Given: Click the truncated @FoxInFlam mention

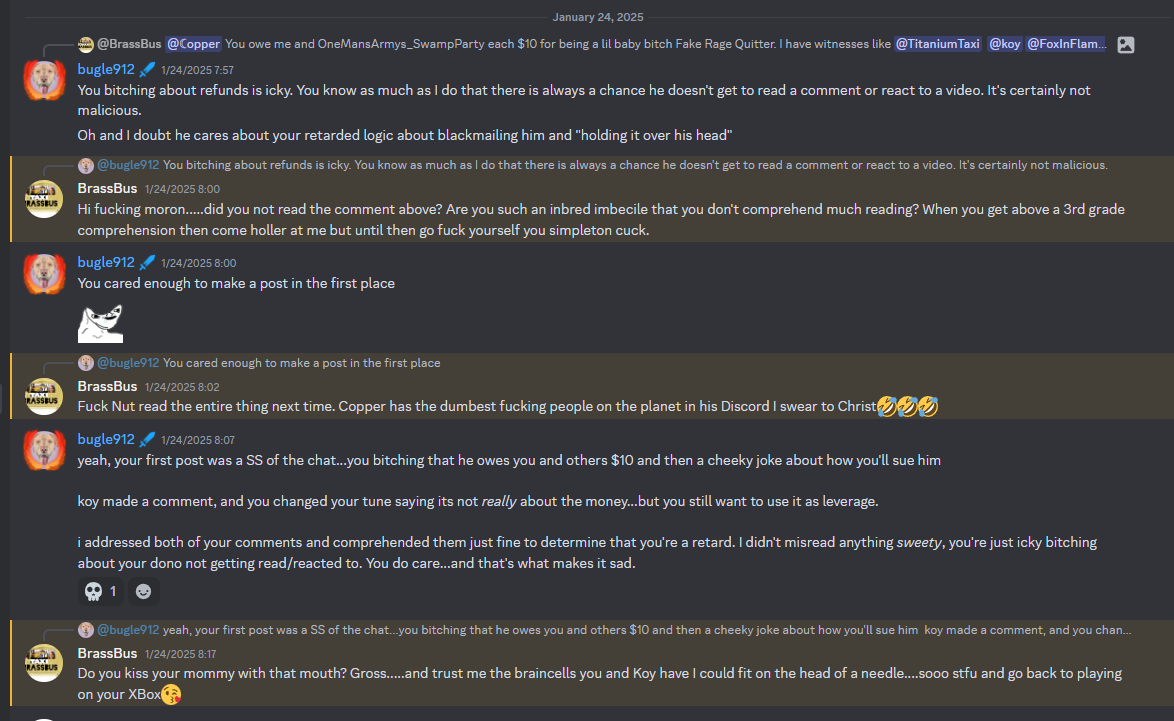Looking at the screenshot, I should [x=1066, y=44].
